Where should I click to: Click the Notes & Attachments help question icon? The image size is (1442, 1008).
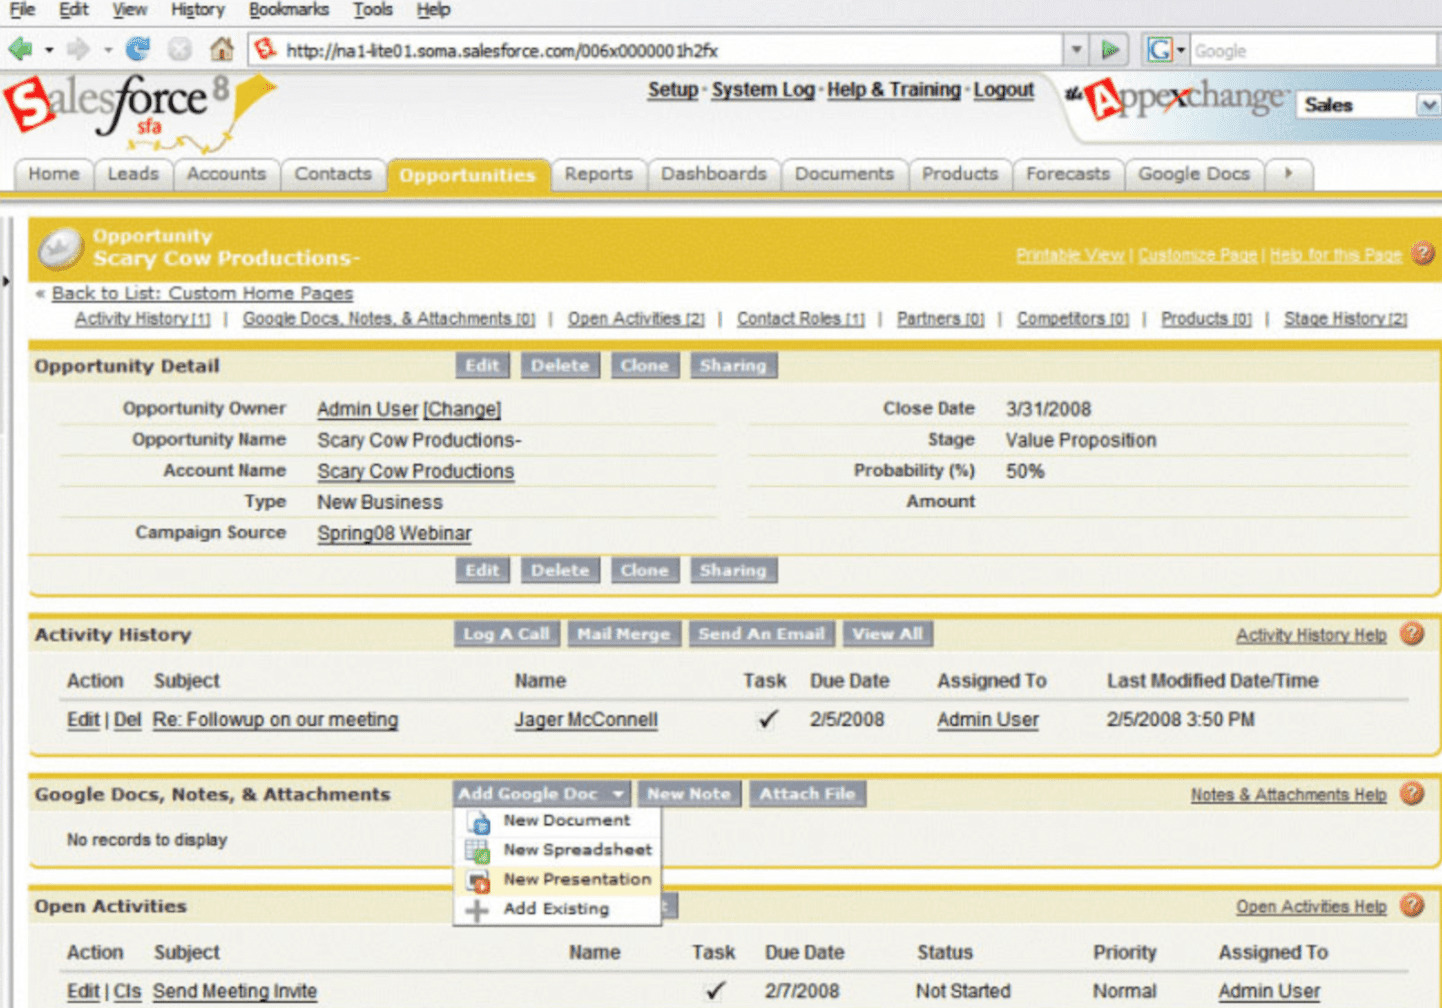coord(1411,794)
